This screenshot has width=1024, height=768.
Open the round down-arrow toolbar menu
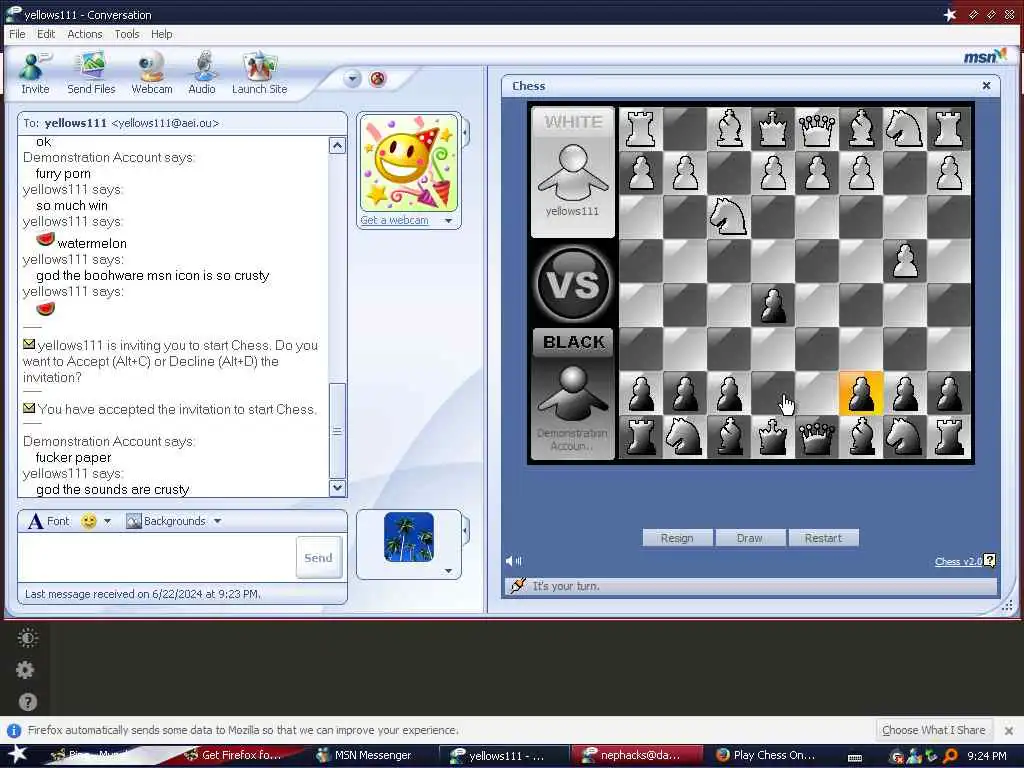click(352, 79)
